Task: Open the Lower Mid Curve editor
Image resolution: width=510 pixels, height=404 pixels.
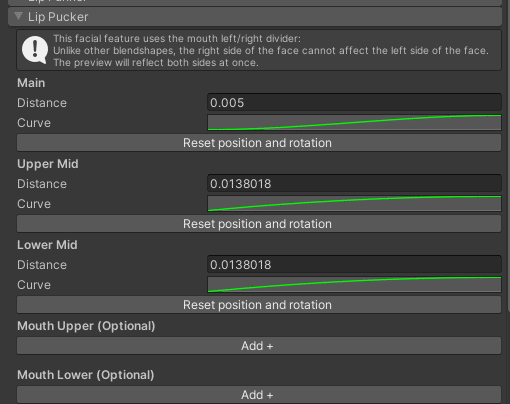Action: click(x=354, y=284)
